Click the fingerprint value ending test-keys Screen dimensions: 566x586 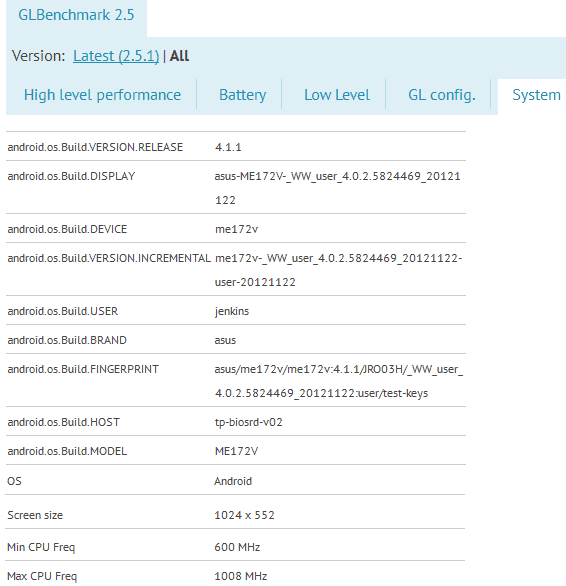(x=339, y=381)
